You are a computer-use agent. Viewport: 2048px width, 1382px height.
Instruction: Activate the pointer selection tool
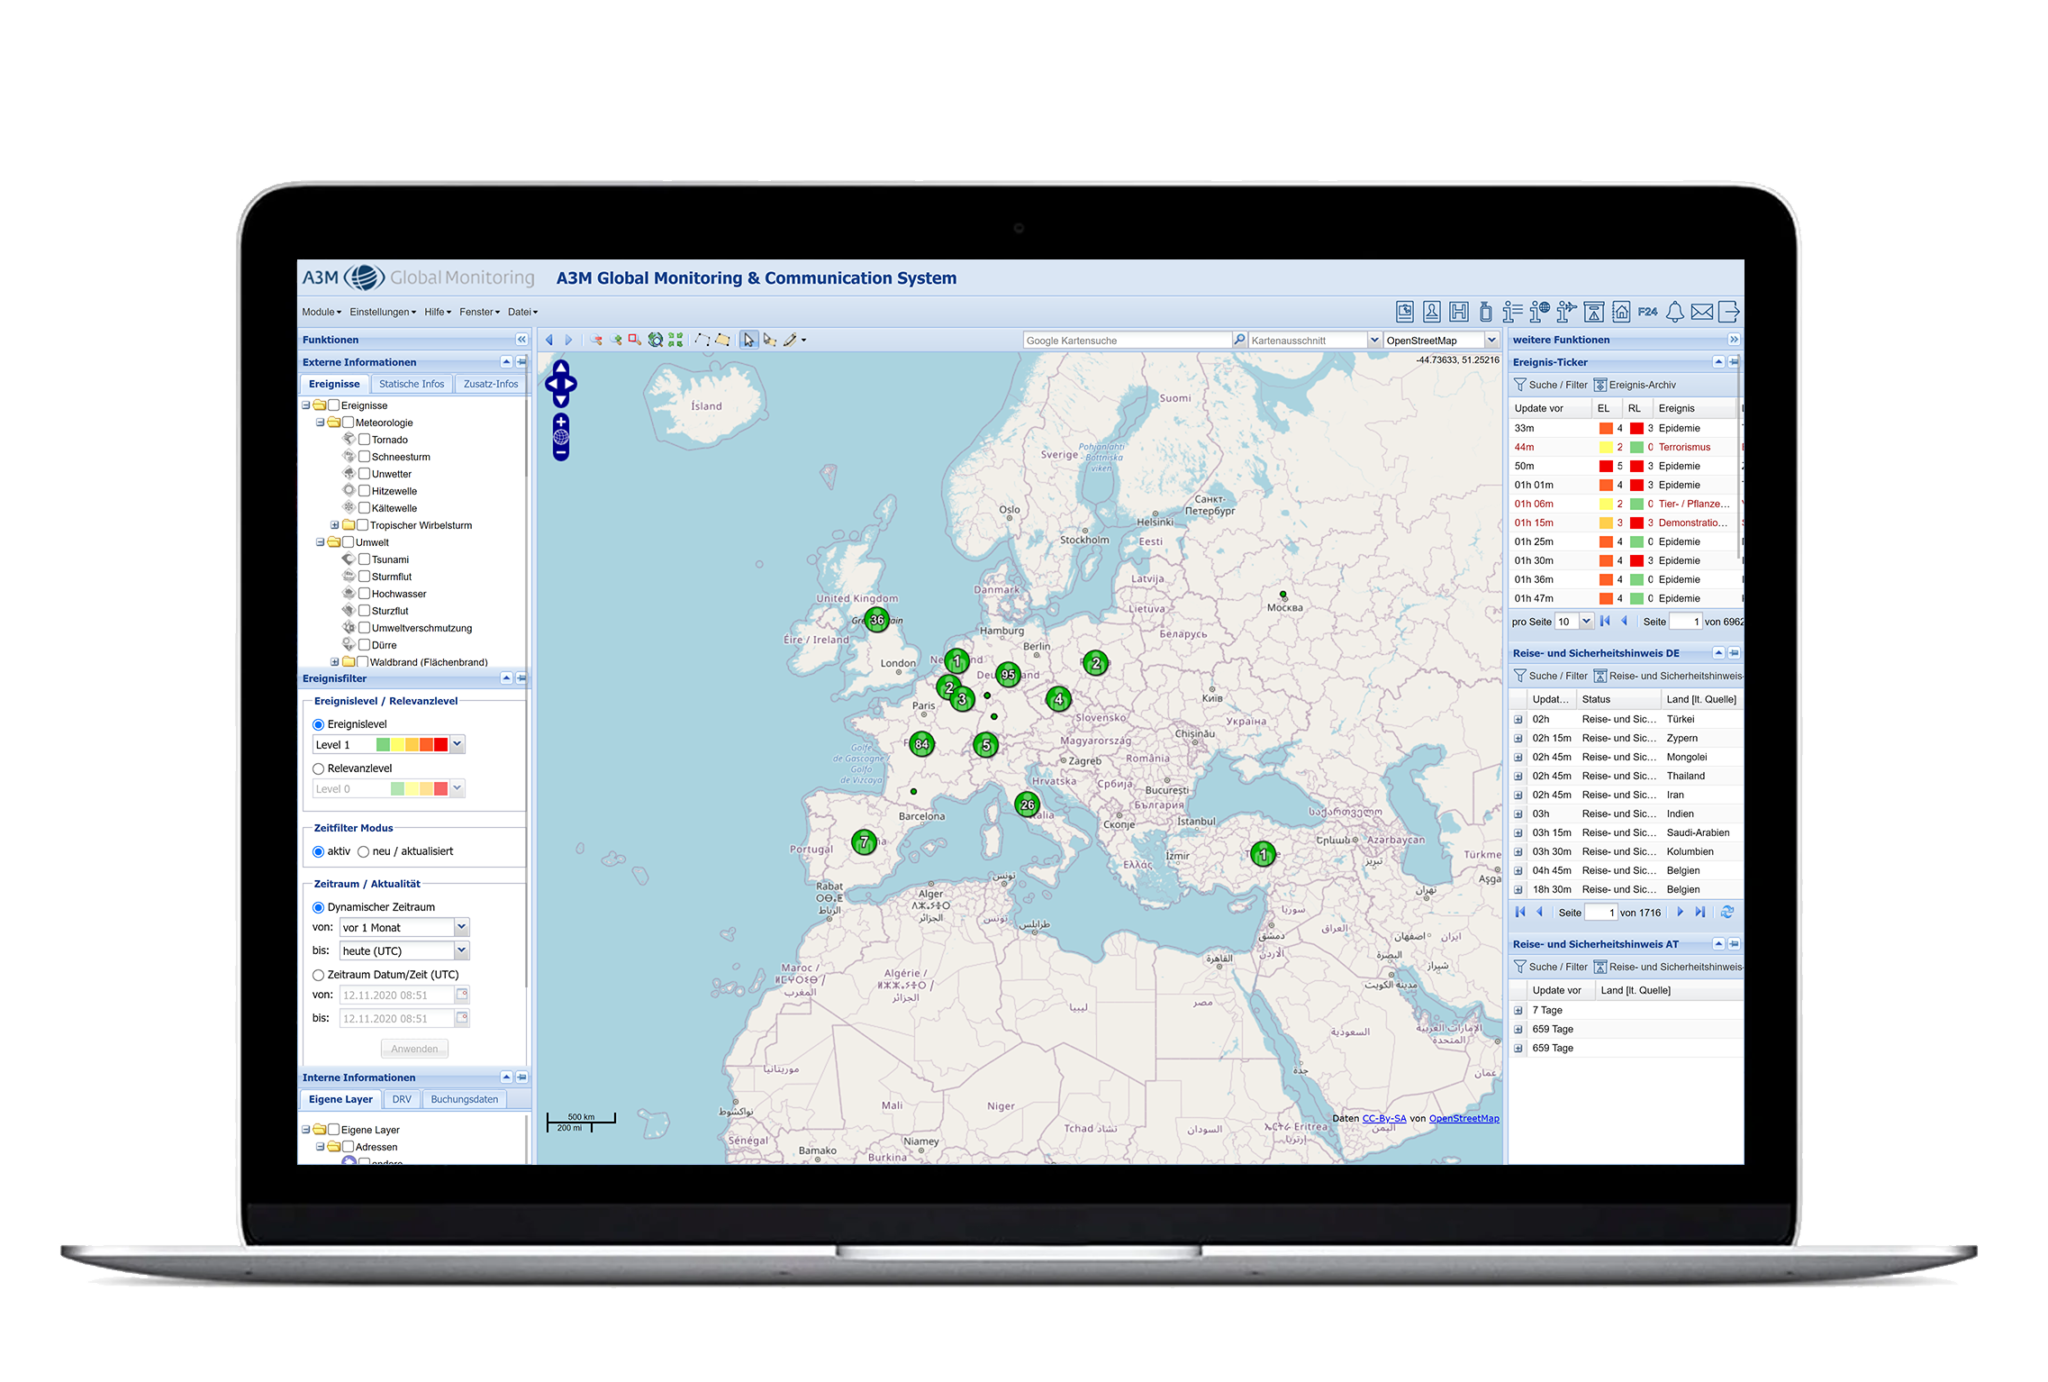coord(749,340)
